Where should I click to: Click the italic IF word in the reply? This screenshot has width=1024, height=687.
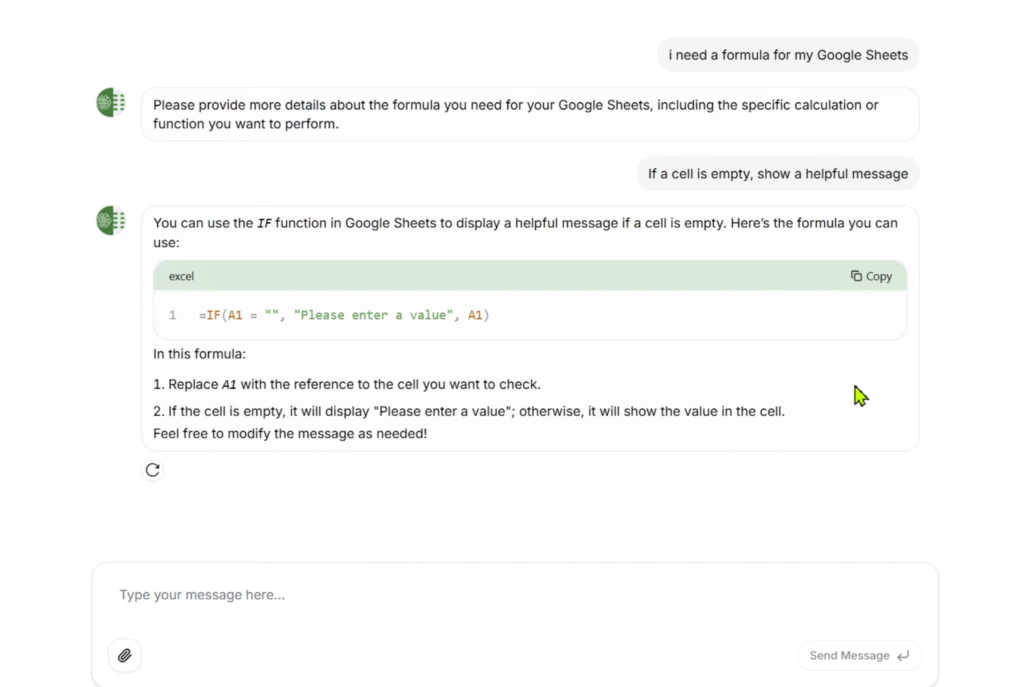coord(265,223)
